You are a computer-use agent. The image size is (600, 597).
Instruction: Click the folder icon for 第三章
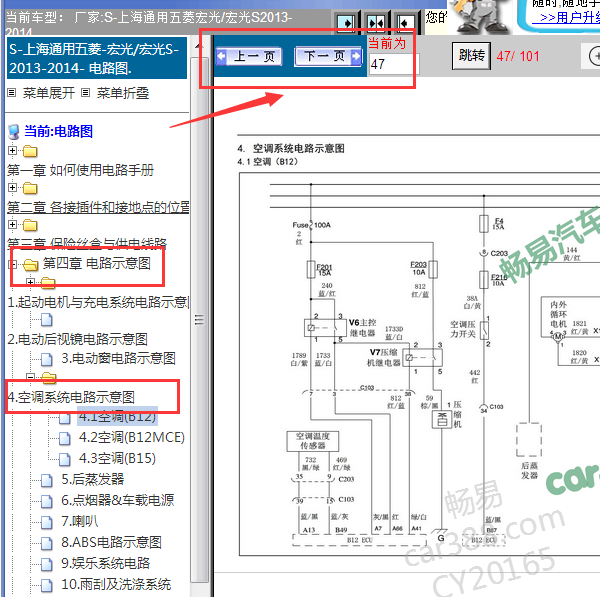pos(30,225)
